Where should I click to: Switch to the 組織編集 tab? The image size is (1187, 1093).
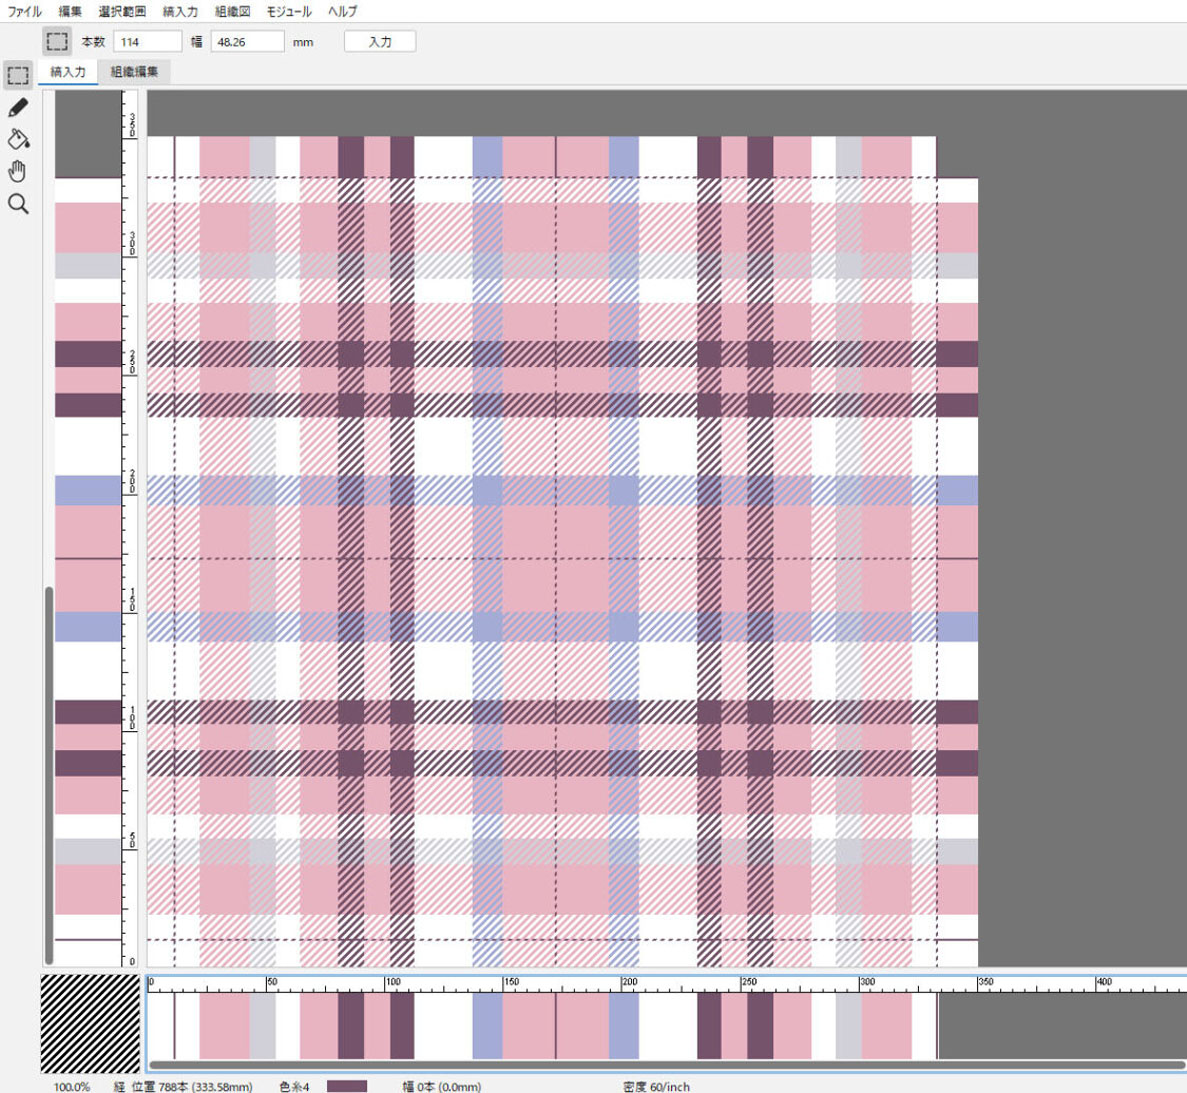point(134,72)
